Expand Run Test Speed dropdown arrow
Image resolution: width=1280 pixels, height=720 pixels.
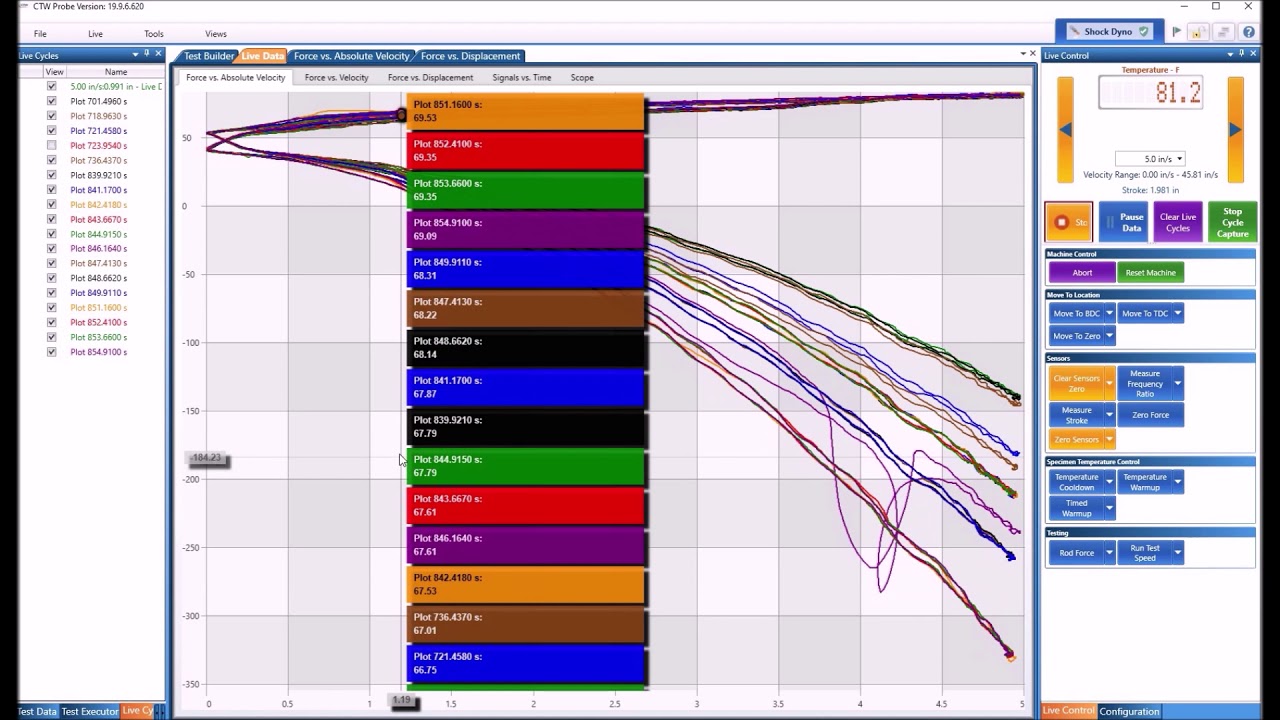[x=1178, y=552]
